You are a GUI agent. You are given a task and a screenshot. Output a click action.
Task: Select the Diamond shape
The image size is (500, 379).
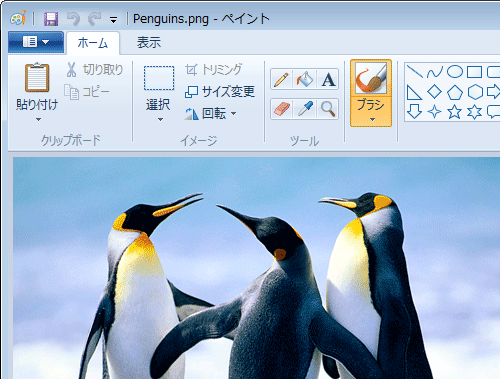(435, 92)
